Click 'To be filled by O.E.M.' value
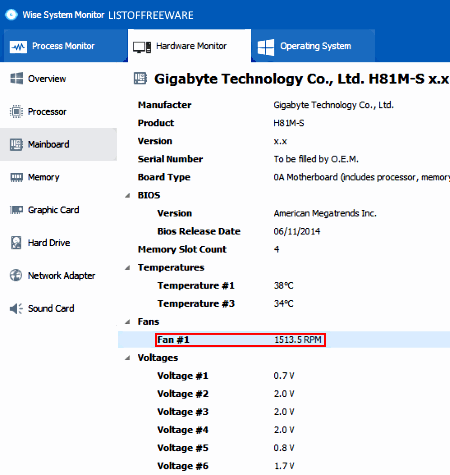 316,159
